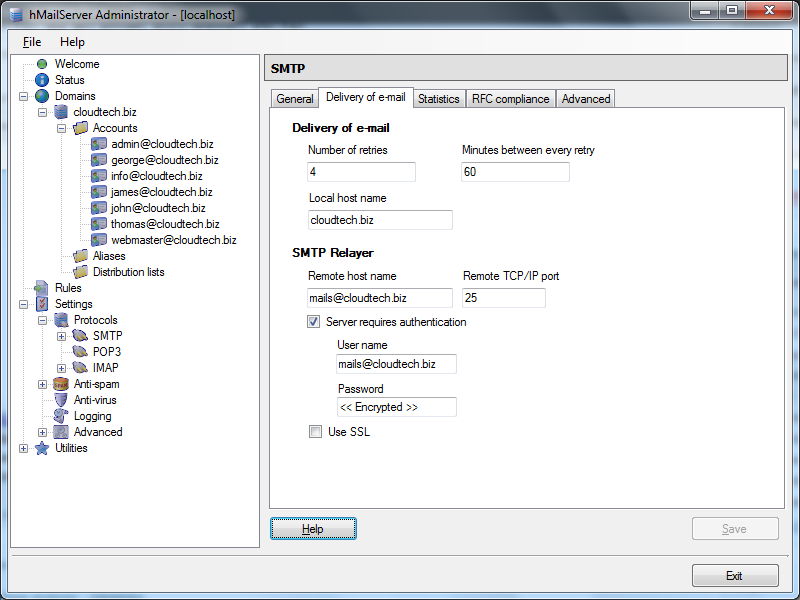
Task: Click the Utilities star icon
Action: click(42, 448)
